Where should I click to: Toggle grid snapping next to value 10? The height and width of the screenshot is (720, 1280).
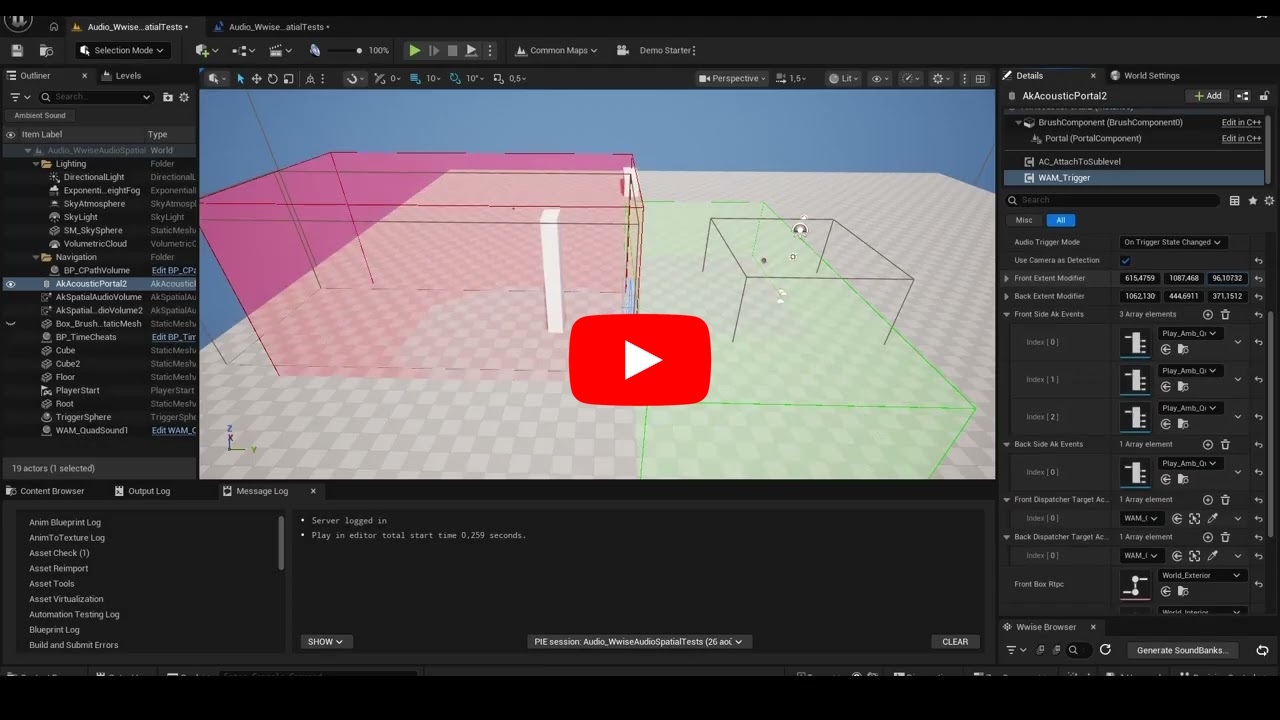415,78
